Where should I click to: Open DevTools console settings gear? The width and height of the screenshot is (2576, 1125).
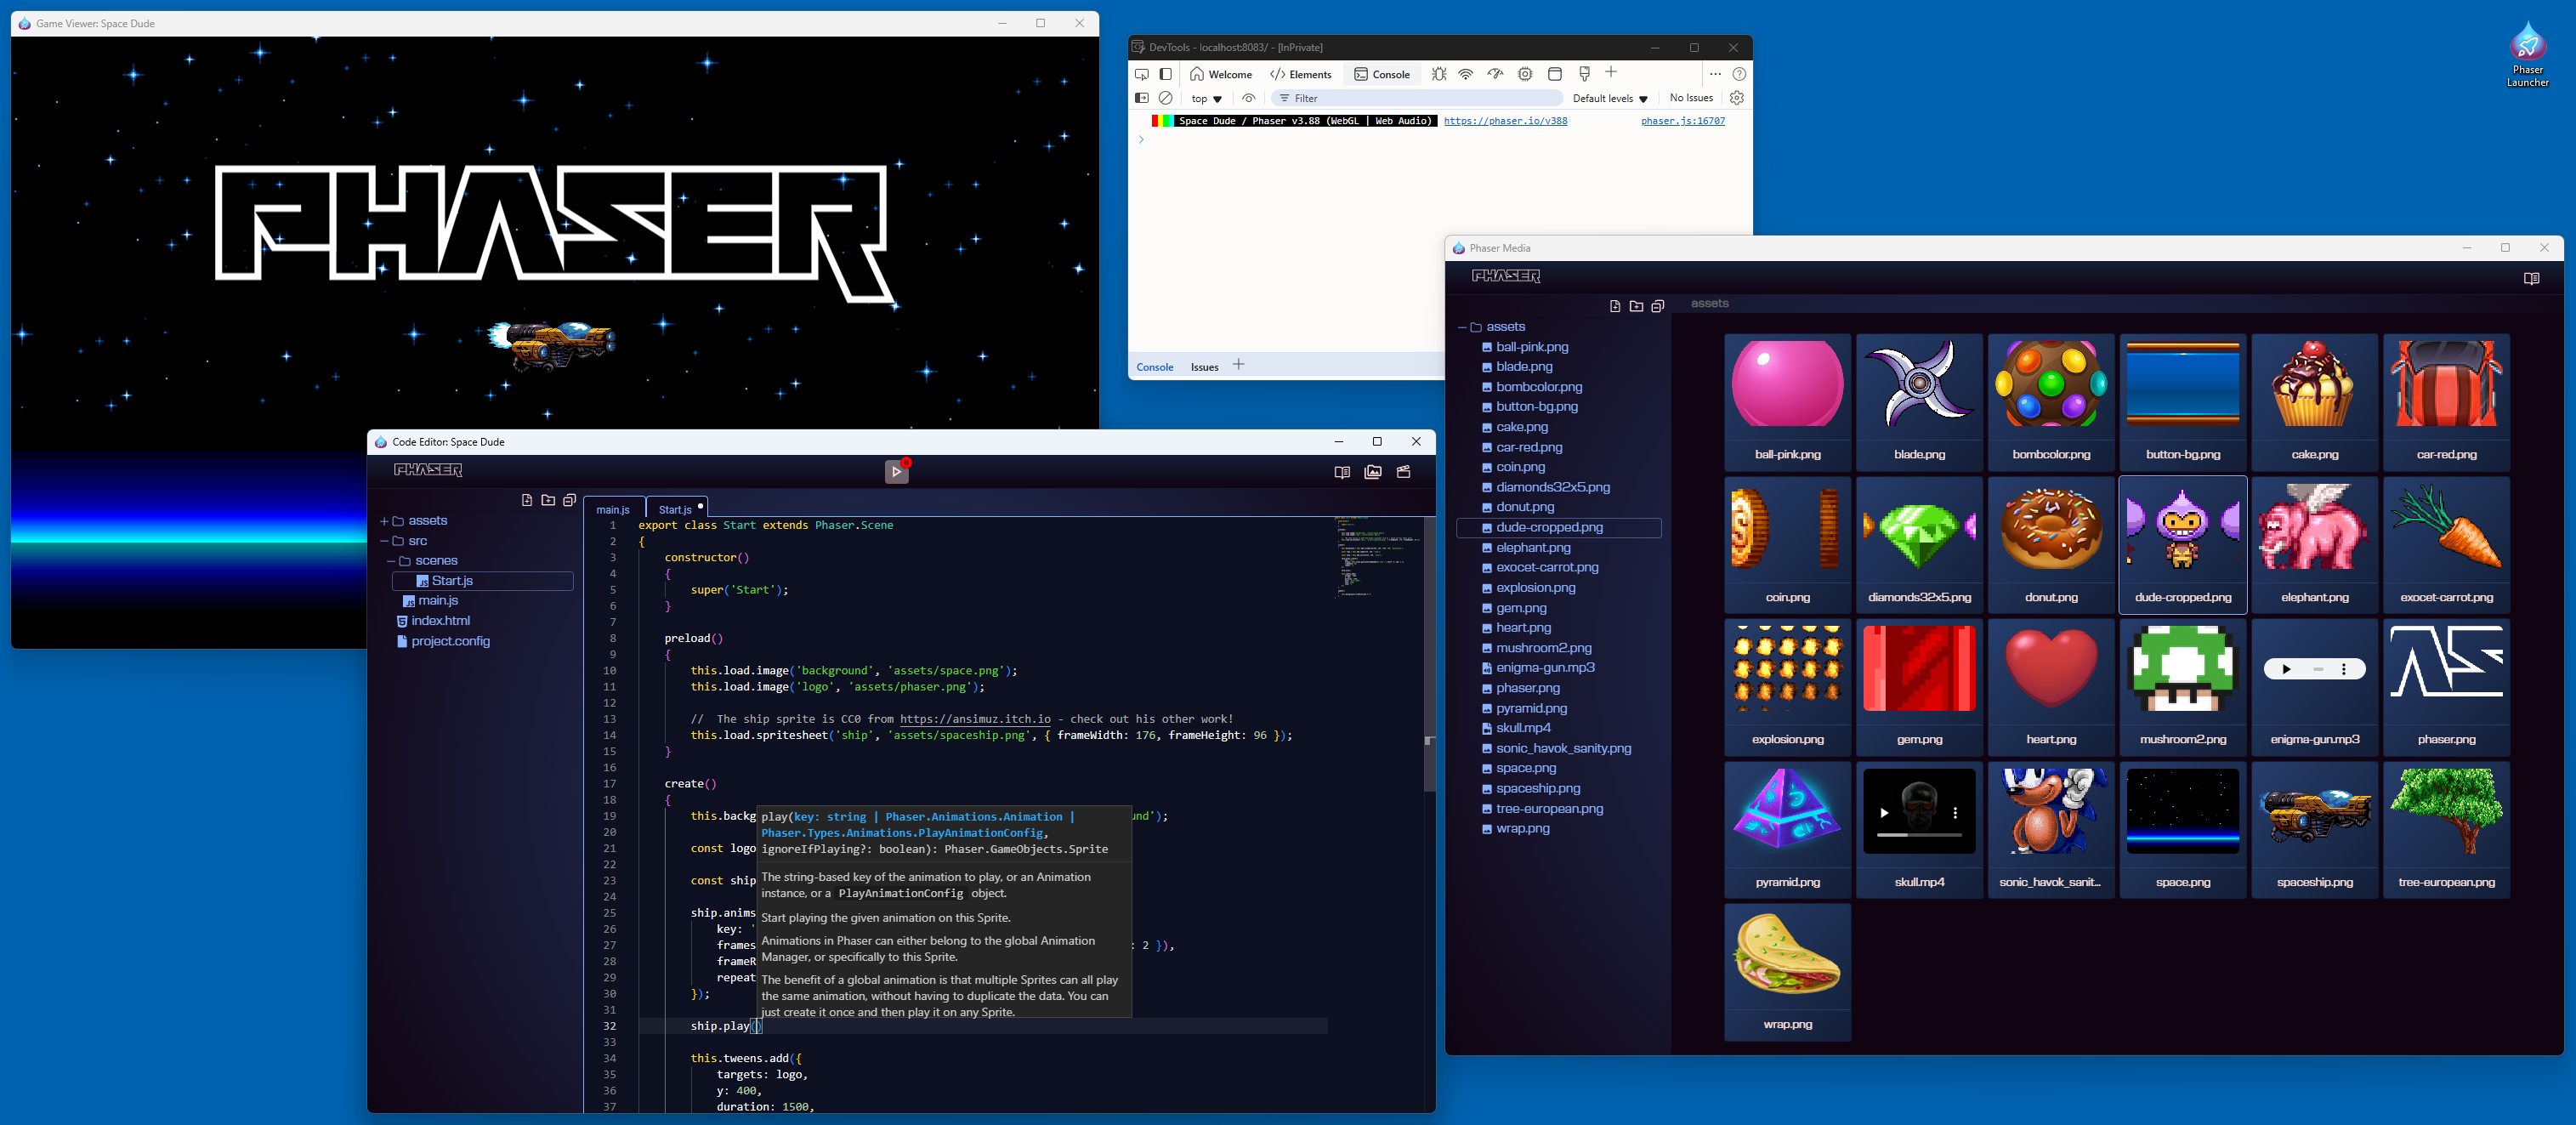pos(1737,98)
